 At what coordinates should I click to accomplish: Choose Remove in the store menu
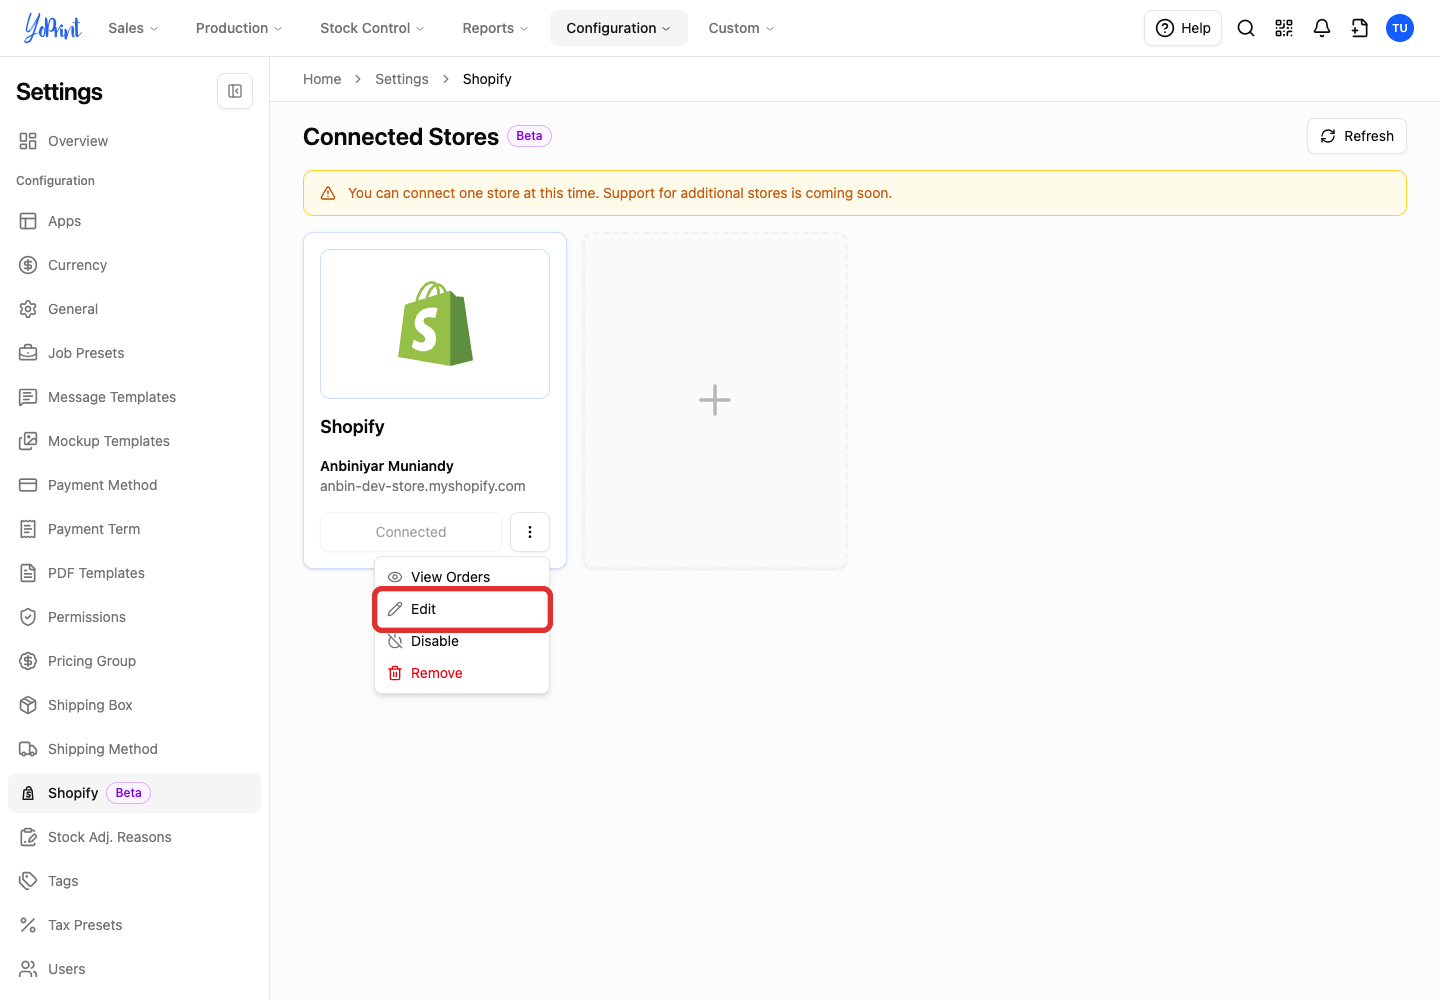tap(462, 673)
